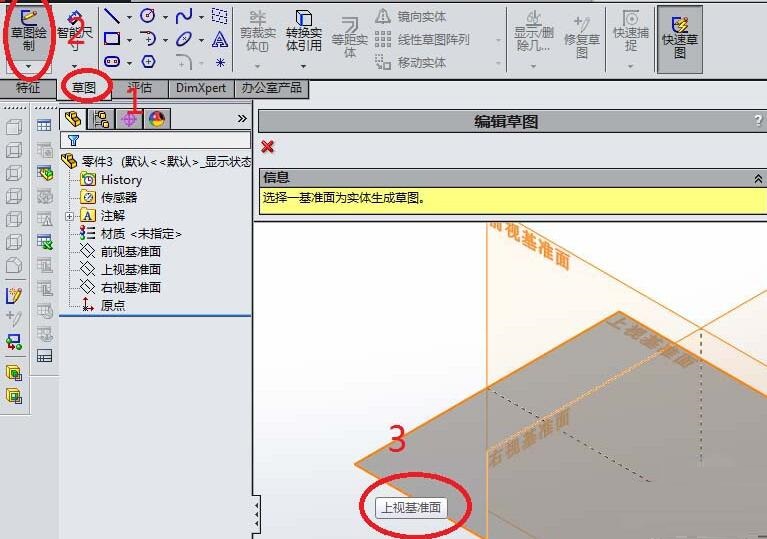Open the 转换实体引用 dropdown arrow
The image size is (767, 539).
tap(304, 66)
